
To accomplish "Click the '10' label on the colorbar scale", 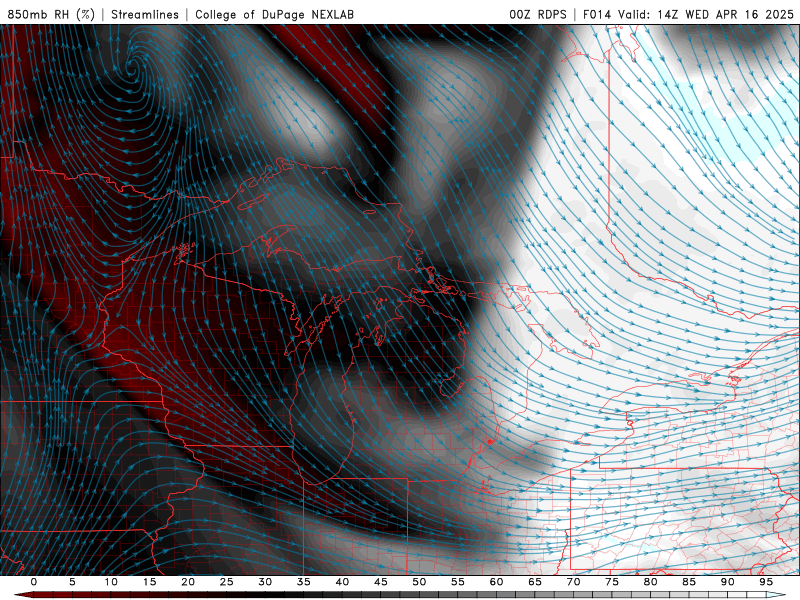I will (x=111, y=582).
